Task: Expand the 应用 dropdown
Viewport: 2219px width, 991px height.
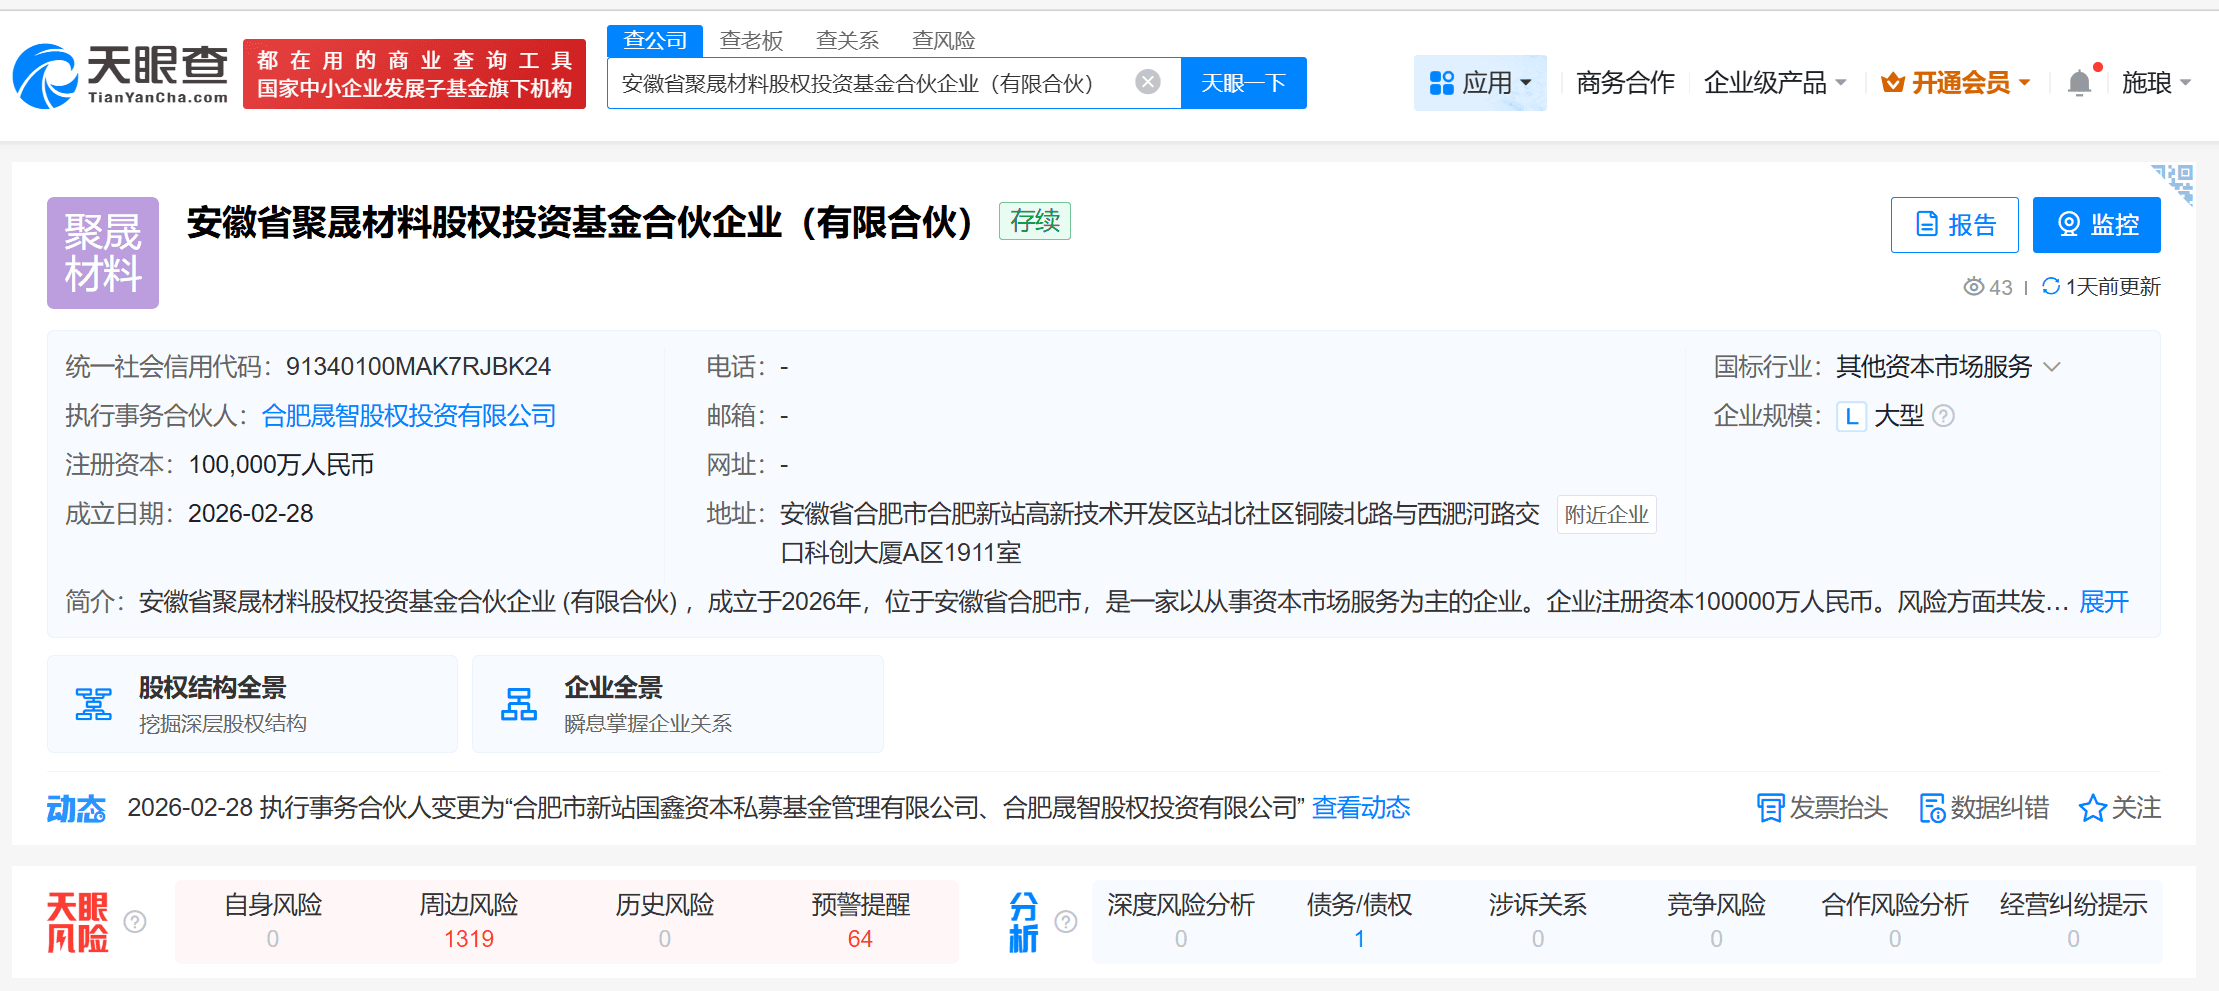Action: pos(1481,82)
